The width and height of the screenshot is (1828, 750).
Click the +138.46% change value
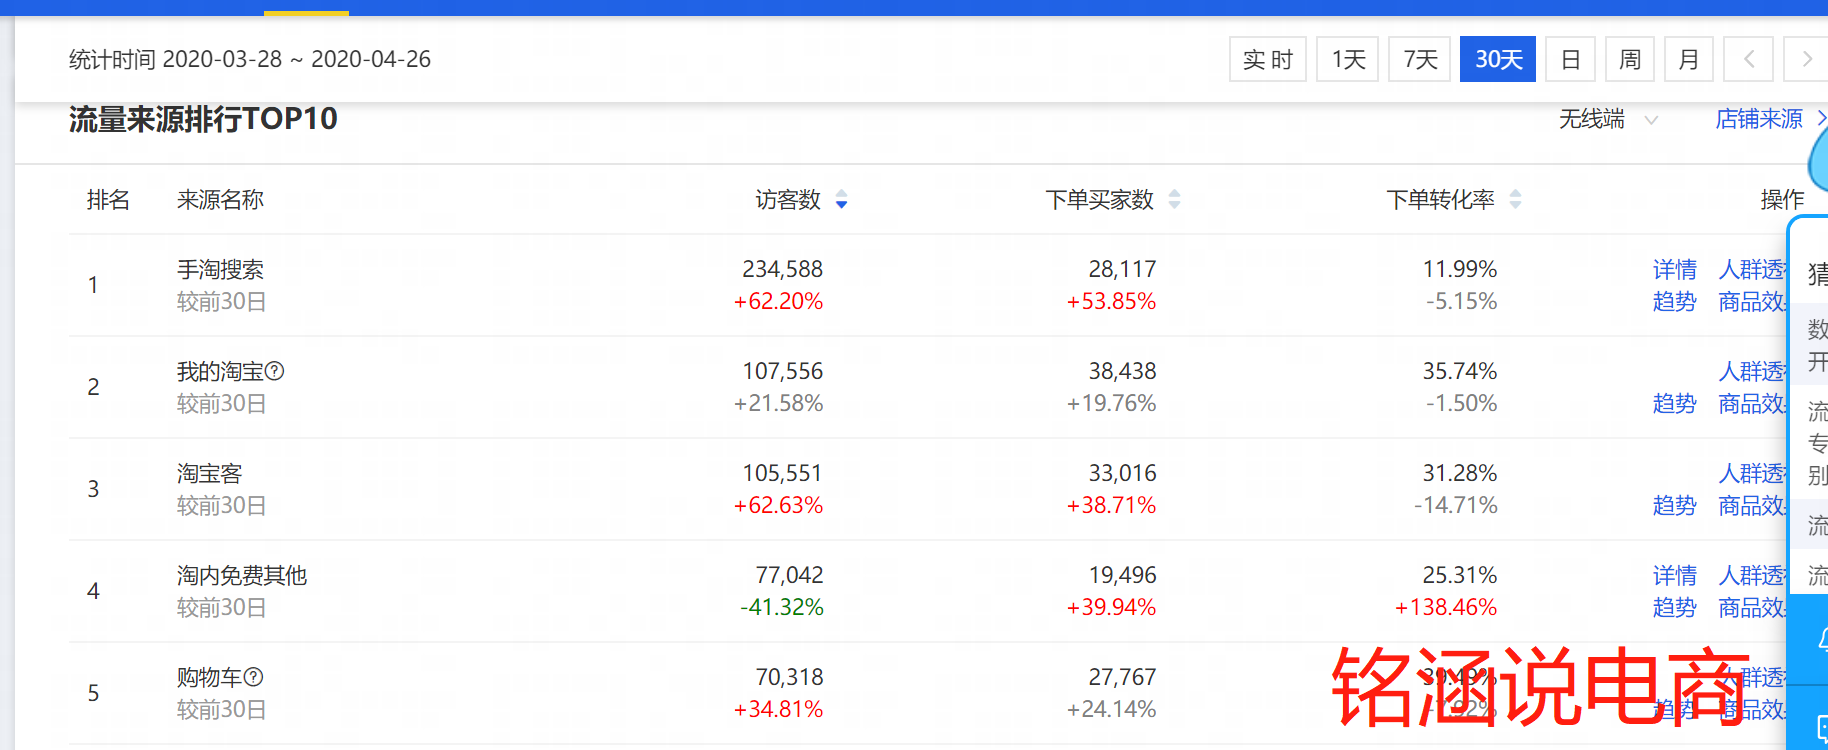[x=1446, y=607]
